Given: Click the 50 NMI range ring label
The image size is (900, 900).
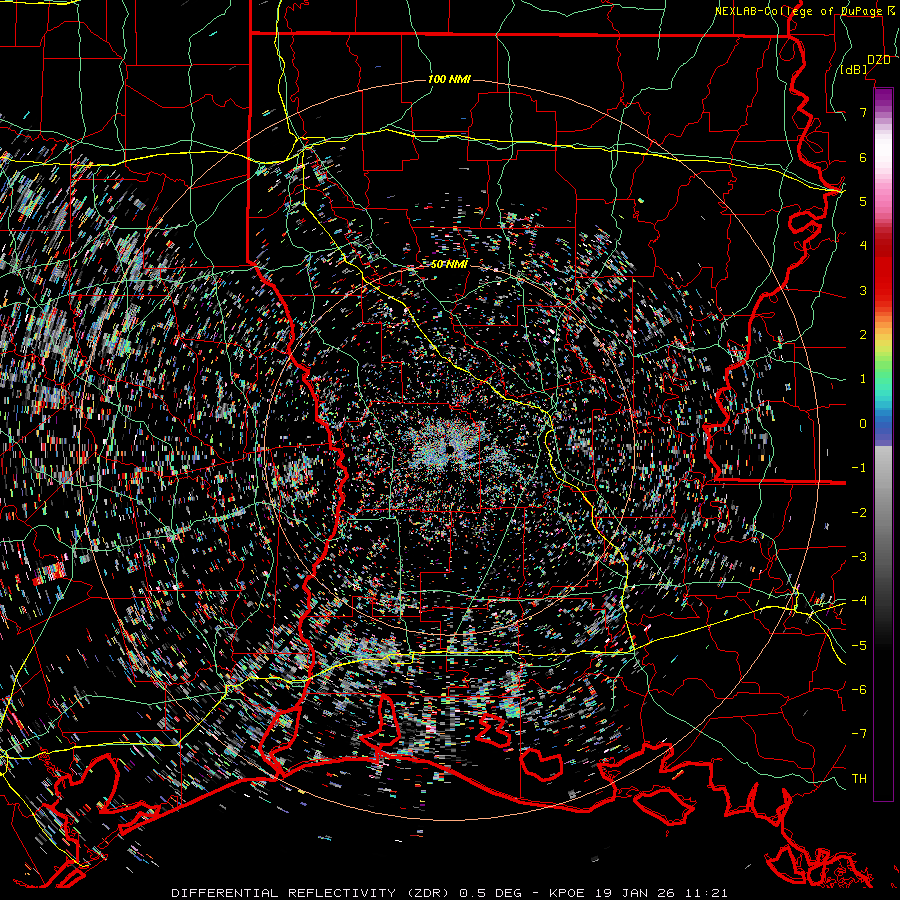Looking at the screenshot, I should coord(449,264).
